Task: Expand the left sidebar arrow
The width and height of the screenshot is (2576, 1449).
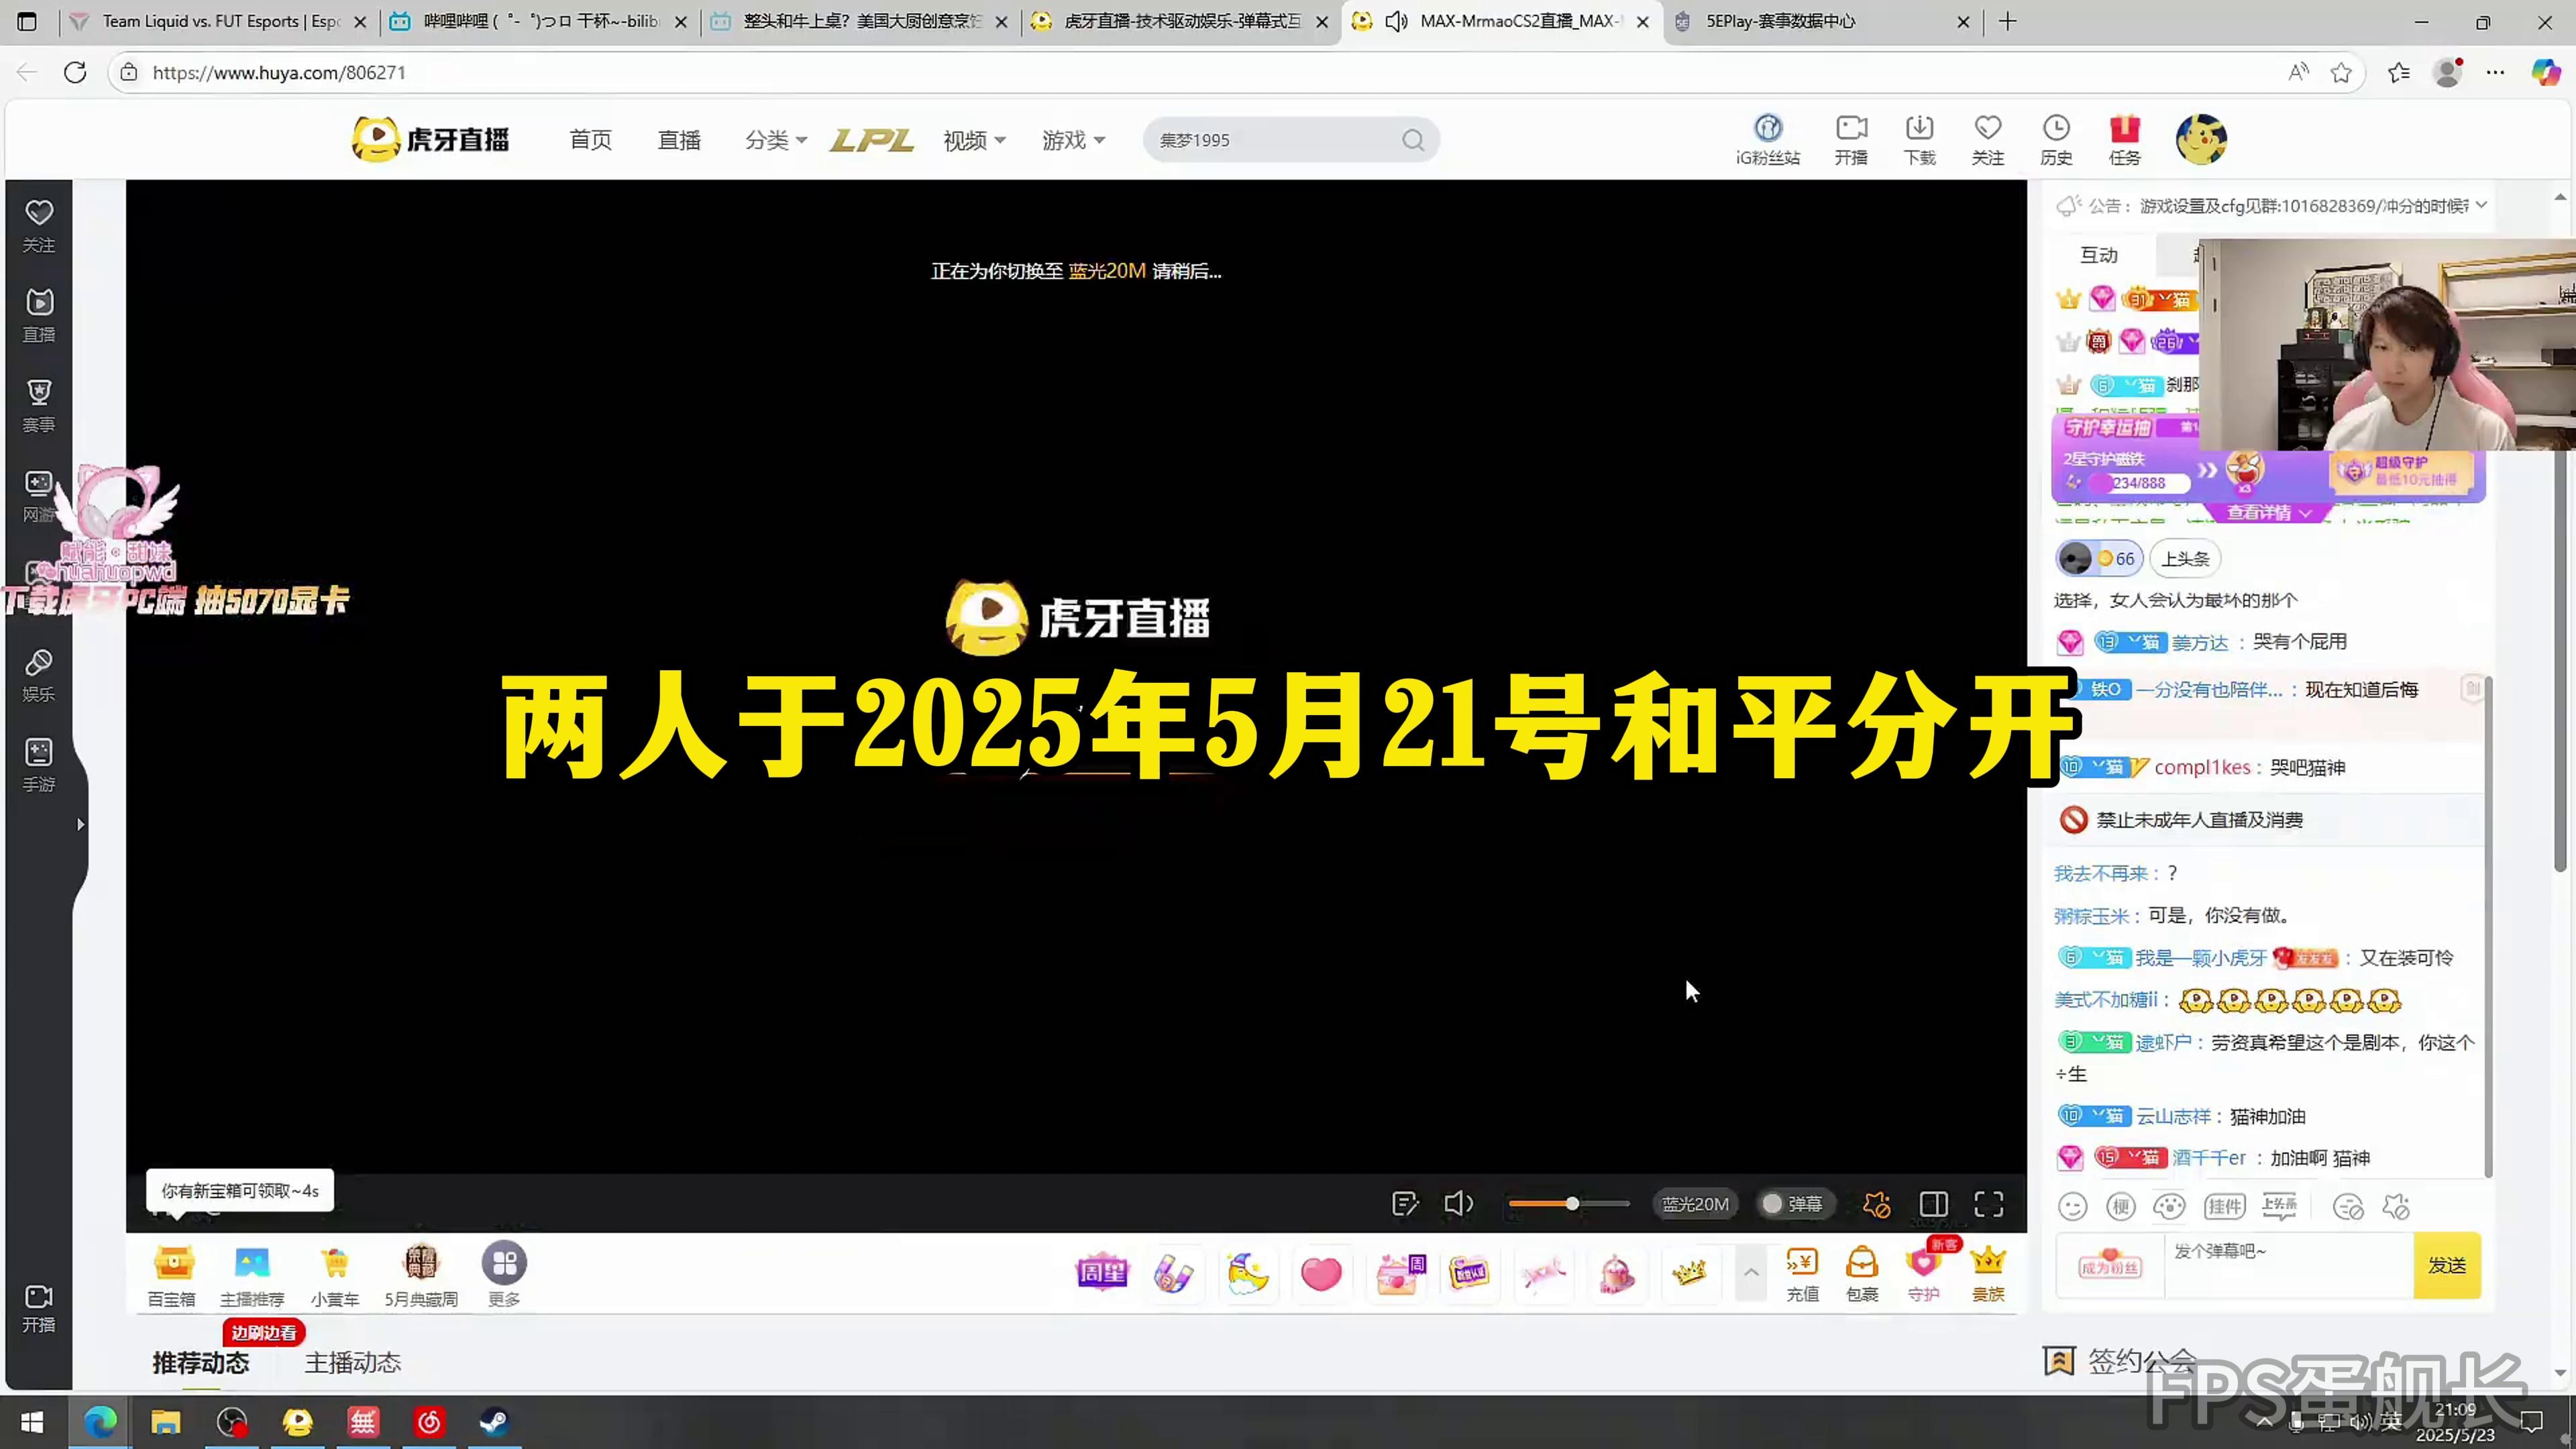Action: click(x=80, y=825)
